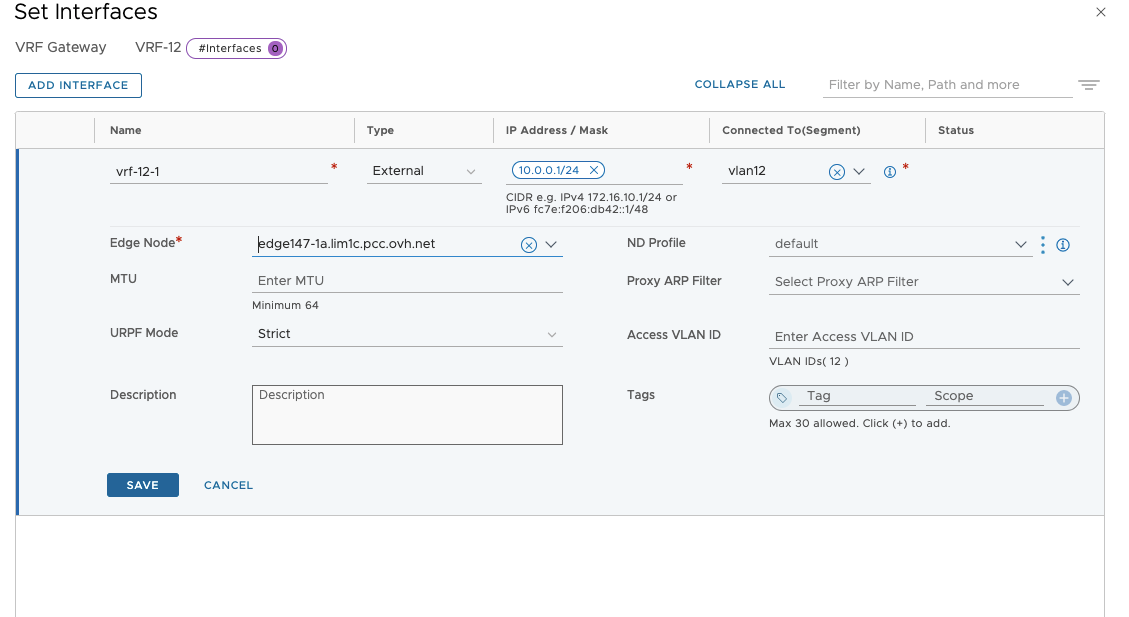Show ND Profile info tooltip icon
Viewport: 1129px width, 617px height.
[1063, 245]
